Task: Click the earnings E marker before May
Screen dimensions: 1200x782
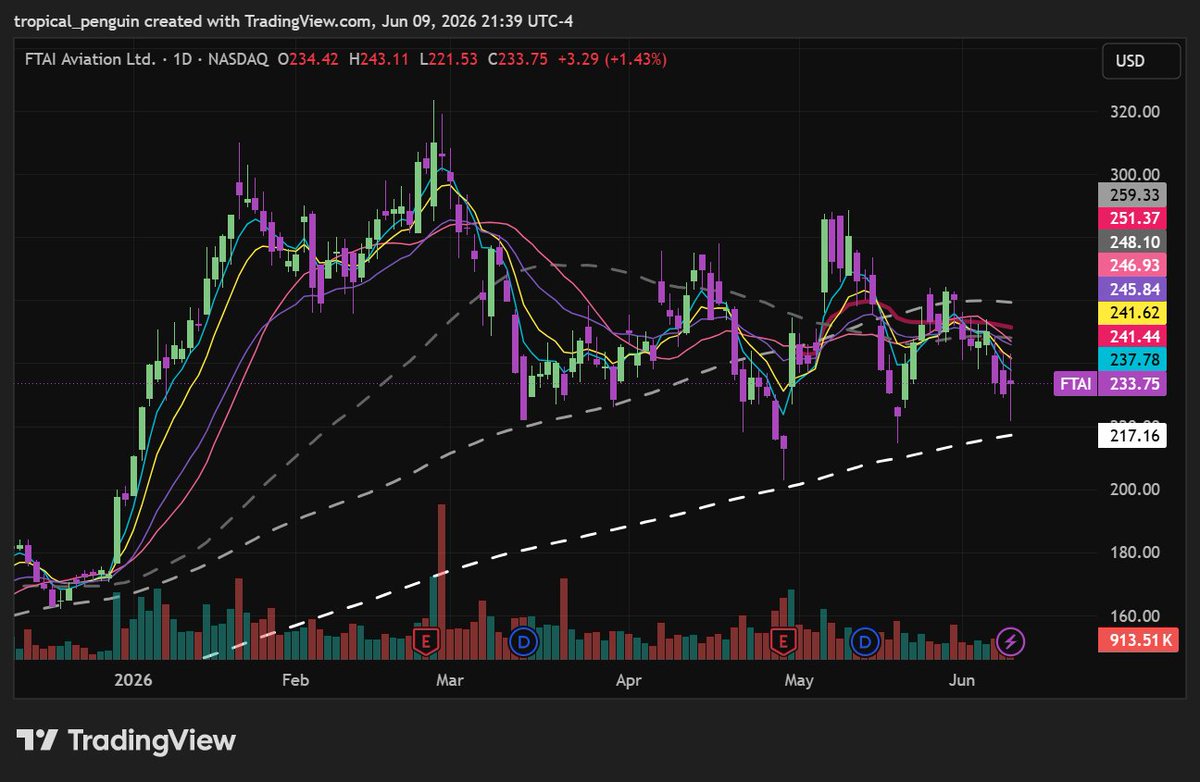Action: (783, 640)
